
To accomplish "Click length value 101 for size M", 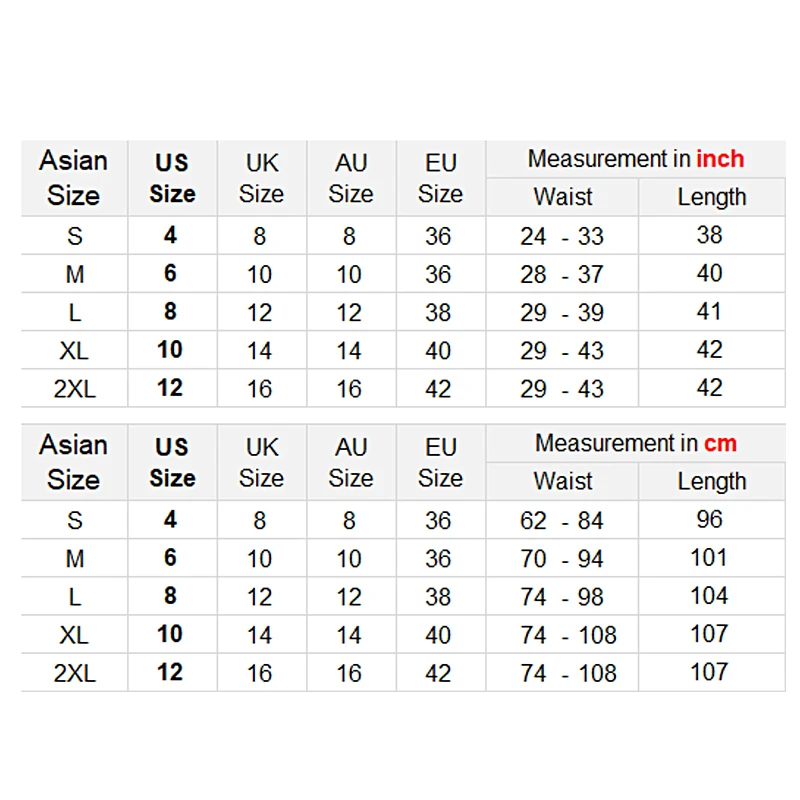I will (709, 558).
